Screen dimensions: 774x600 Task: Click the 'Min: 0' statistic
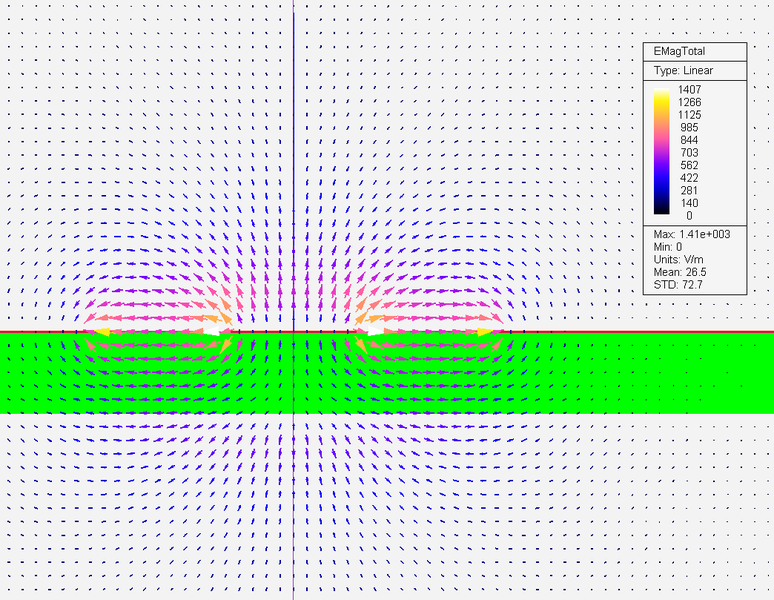click(x=667, y=247)
